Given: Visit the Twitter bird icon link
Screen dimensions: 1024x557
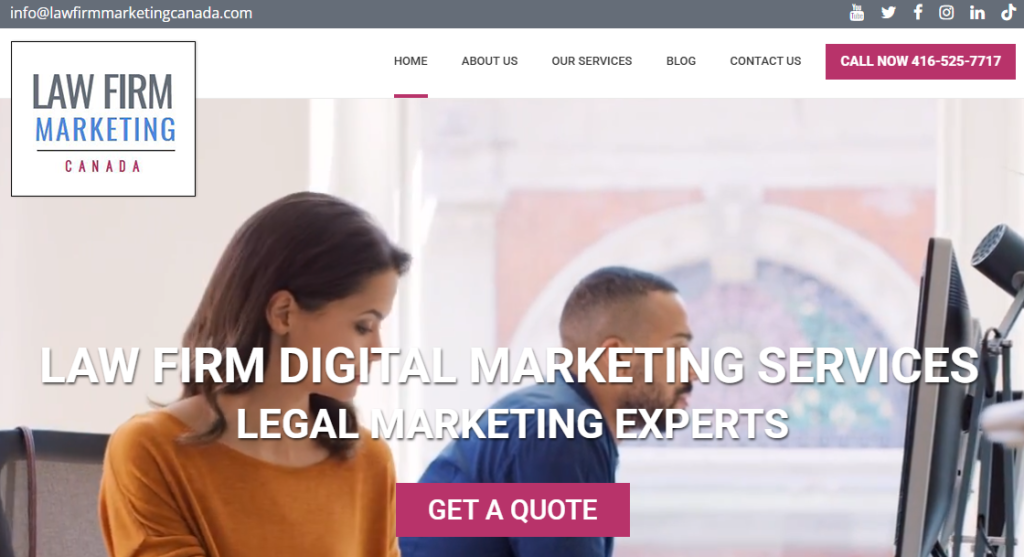Looking at the screenshot, I should pyautogui.click(x=888, y=12).
